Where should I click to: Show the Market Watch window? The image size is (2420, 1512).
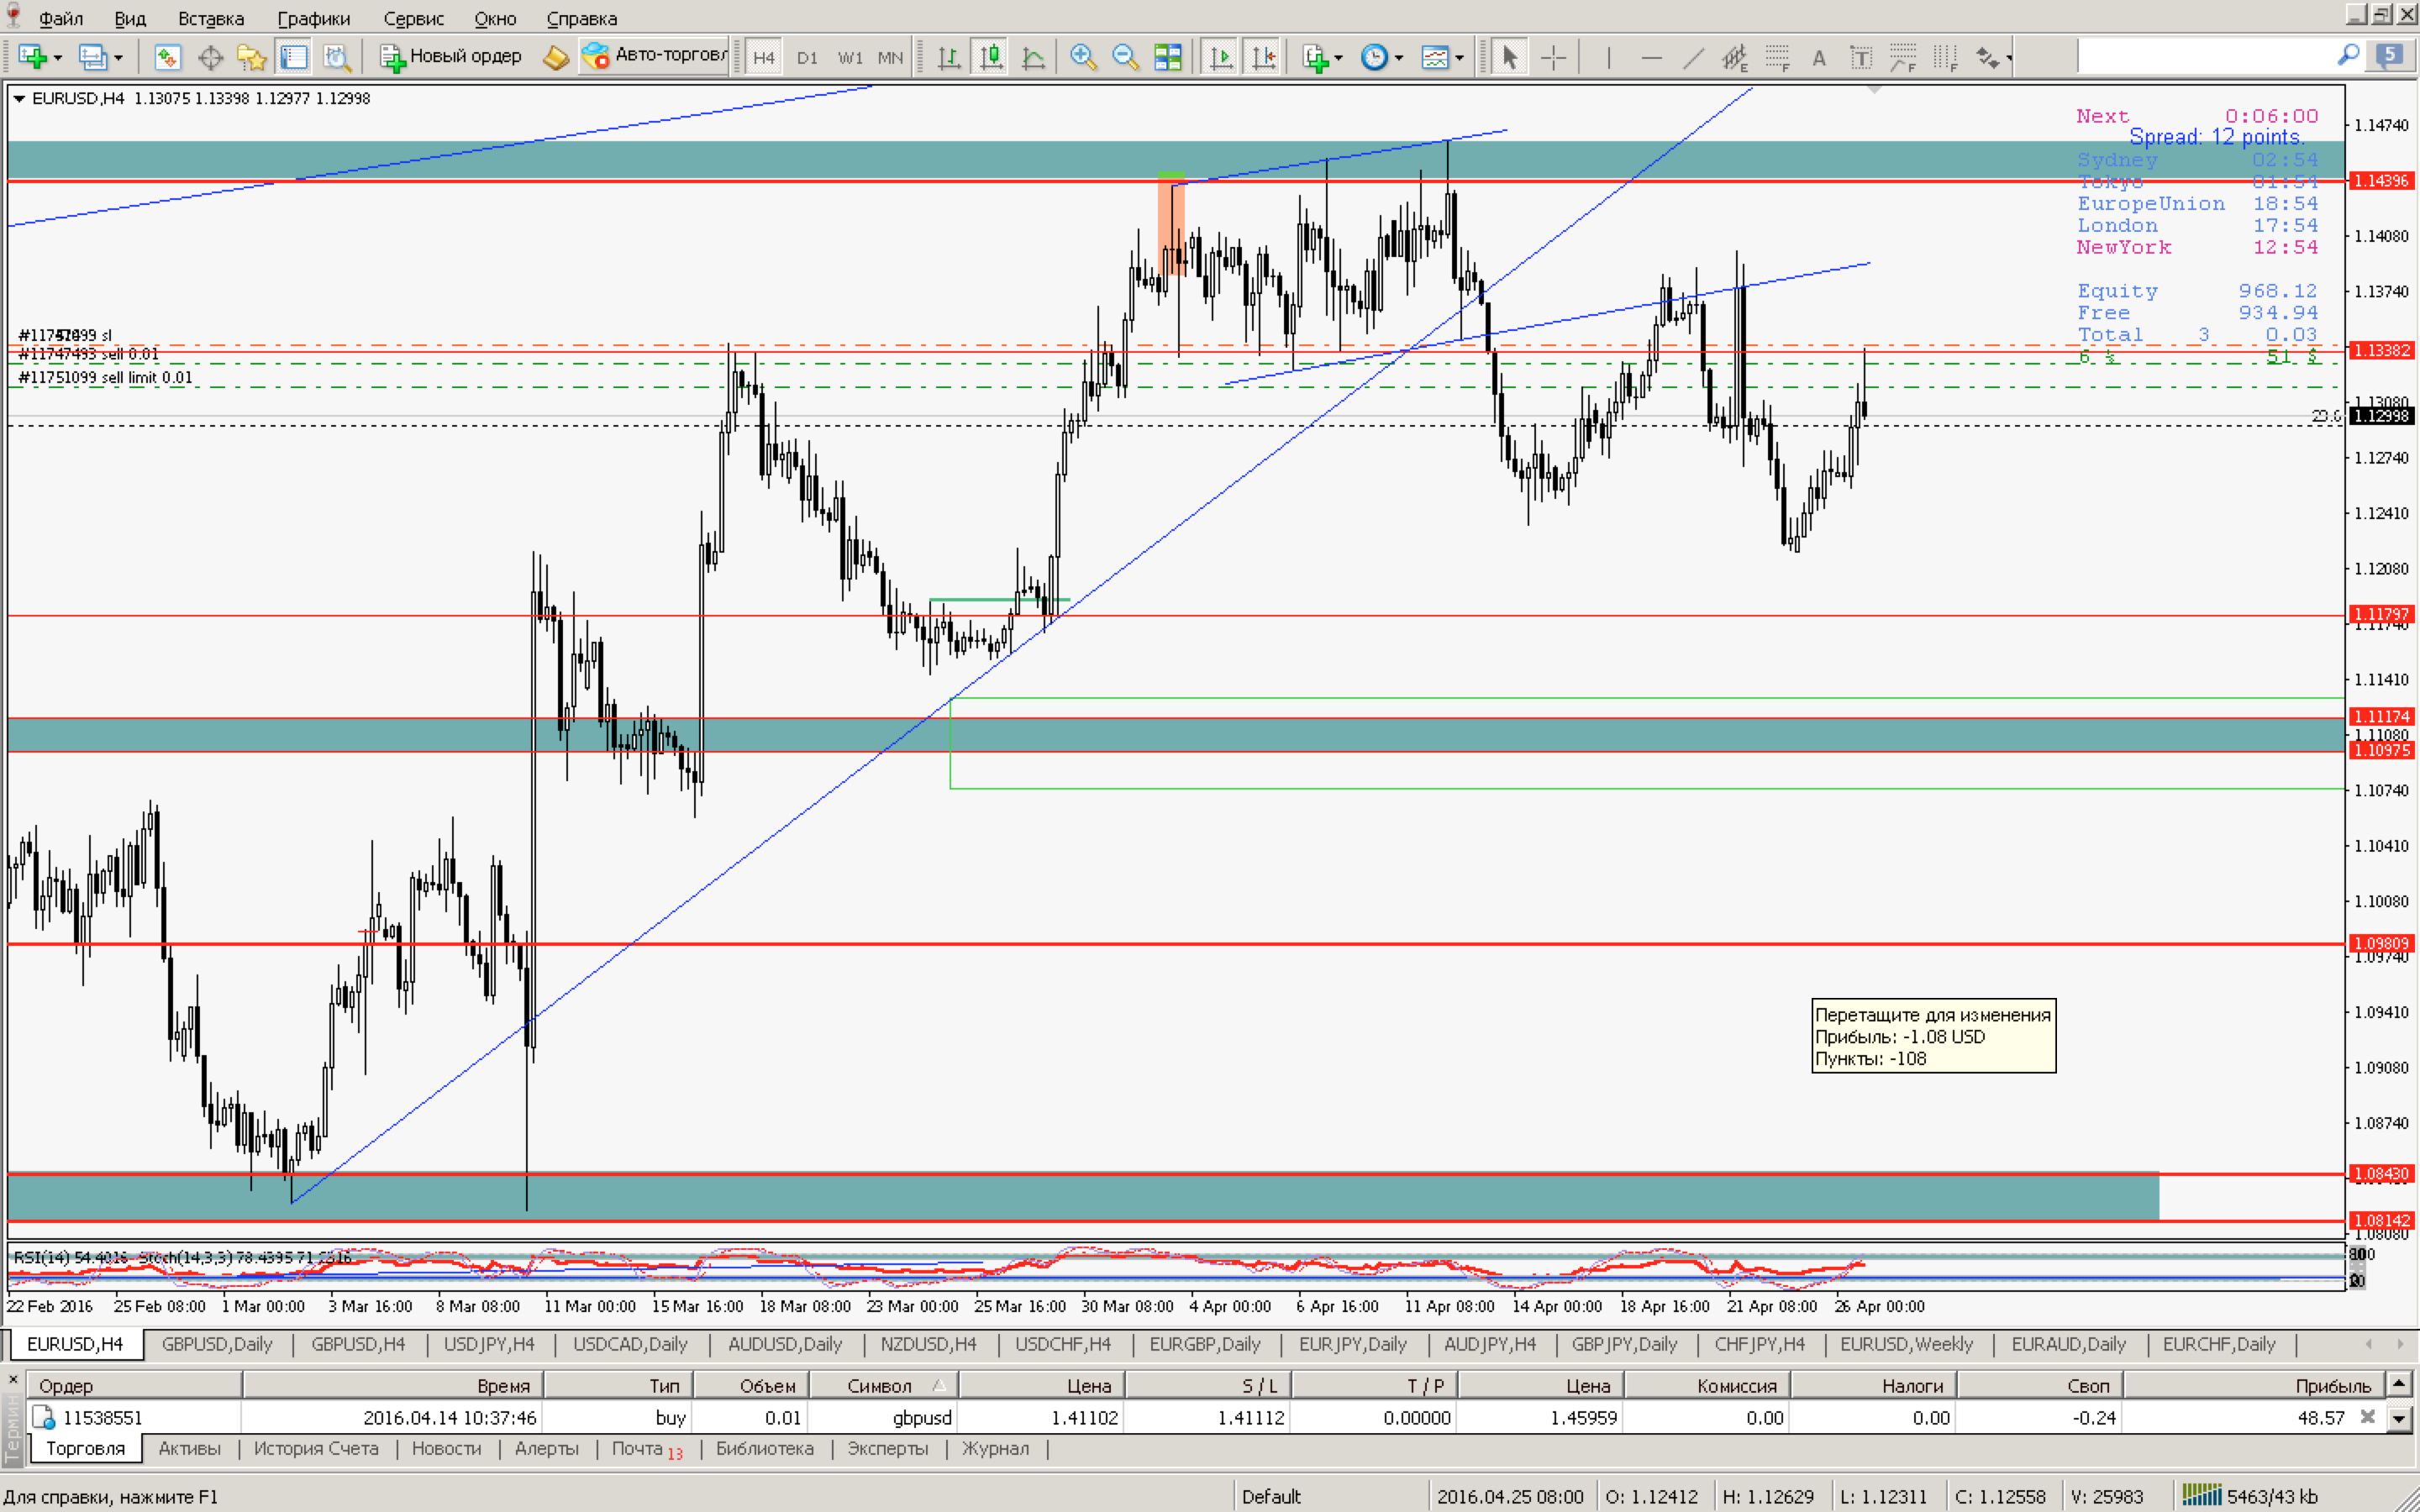[x=167, y=57]
